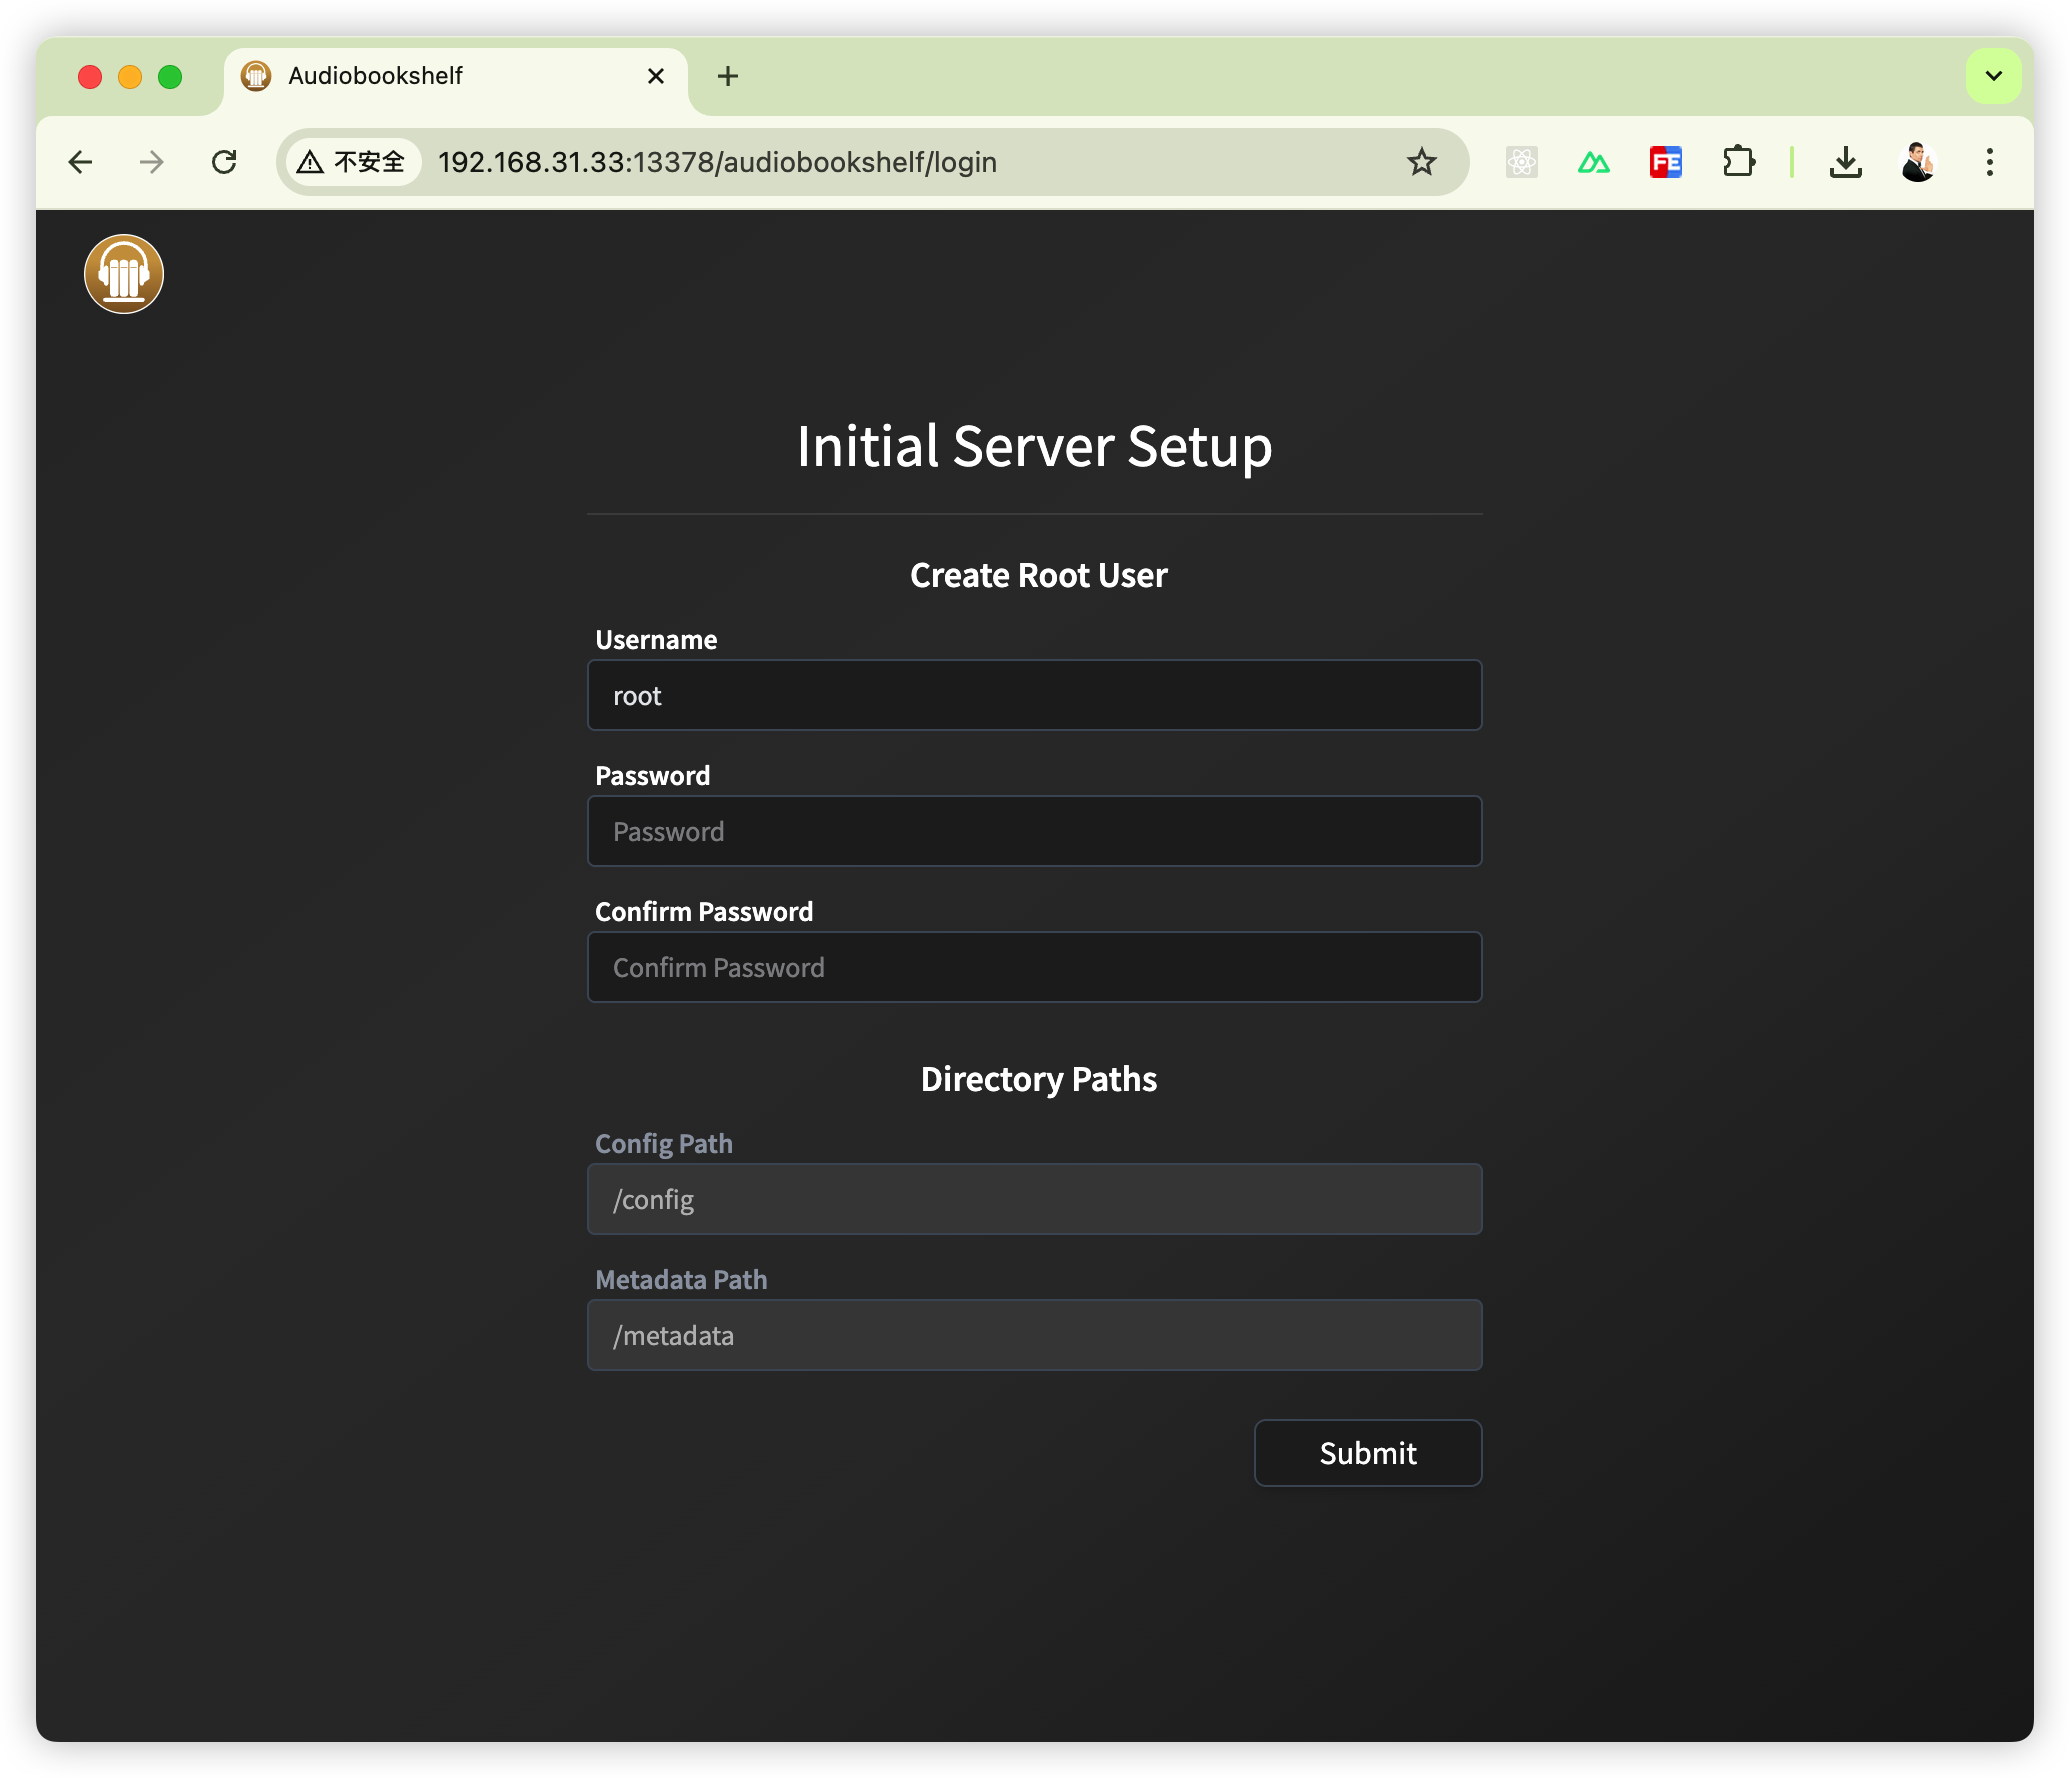The width and height of the screenshot is (2070, 1778).
Task: Bookmark this page with star icon
Action: click(x=1421, y=162)
